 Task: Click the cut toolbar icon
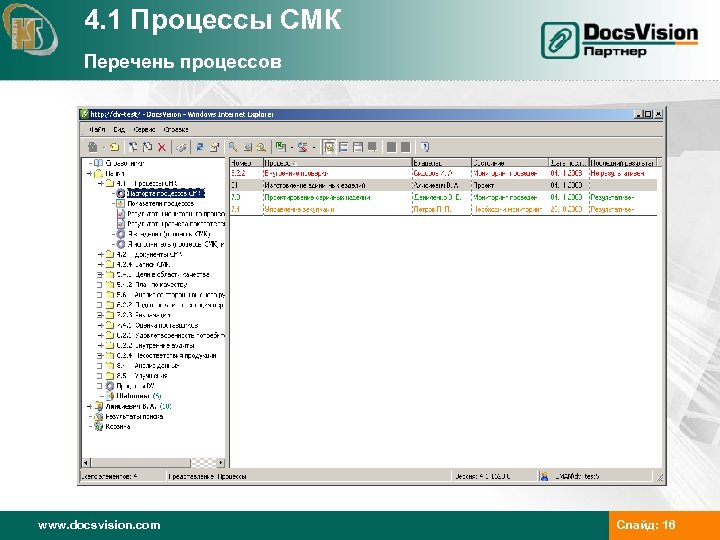pos(133,147)
